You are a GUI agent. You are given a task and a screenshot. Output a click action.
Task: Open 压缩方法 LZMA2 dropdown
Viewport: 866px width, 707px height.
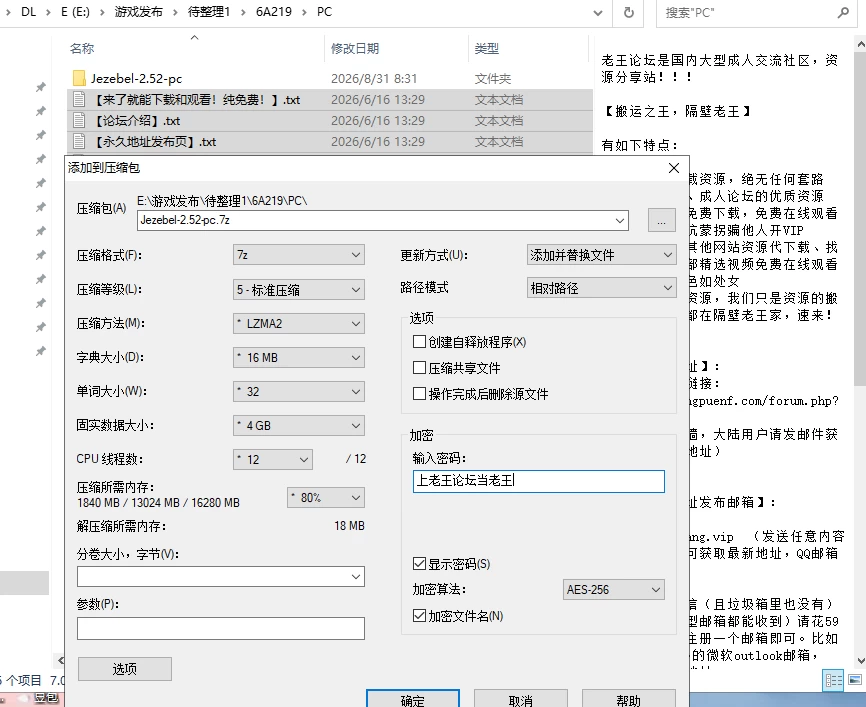(x=299, y=324)
